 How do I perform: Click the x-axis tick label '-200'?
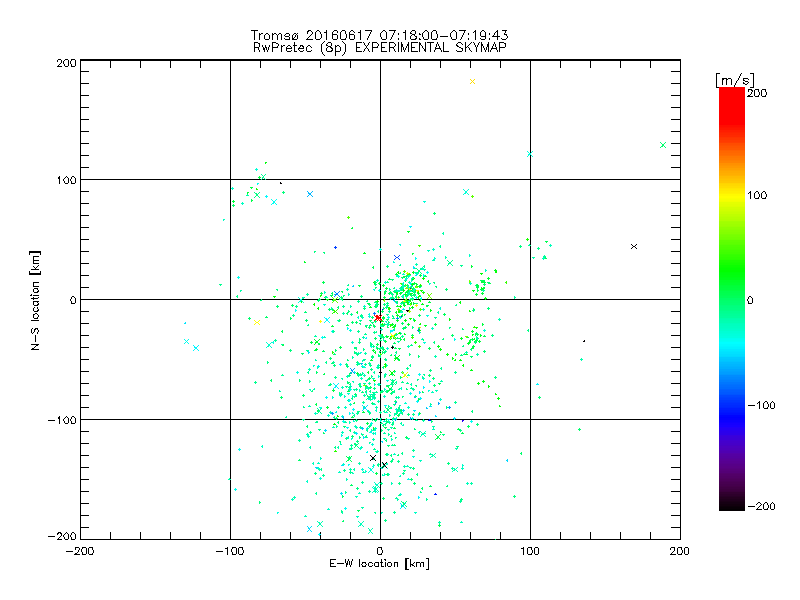(80, 552)
